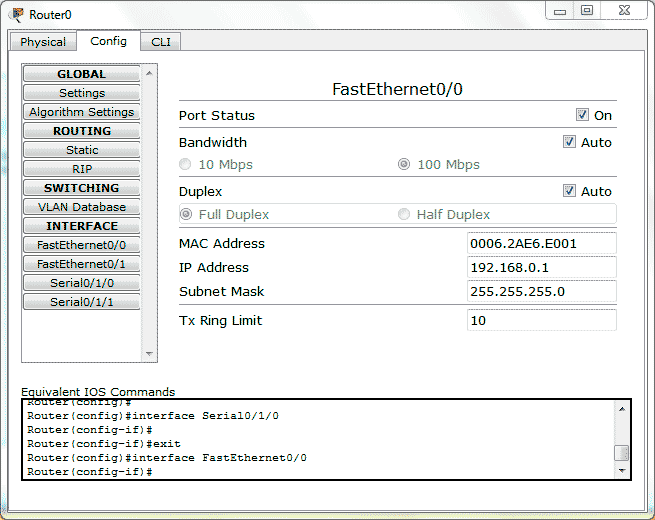The image size is (655, 520).
Task: Click the IP Address input field
Action: pos(541,268)
